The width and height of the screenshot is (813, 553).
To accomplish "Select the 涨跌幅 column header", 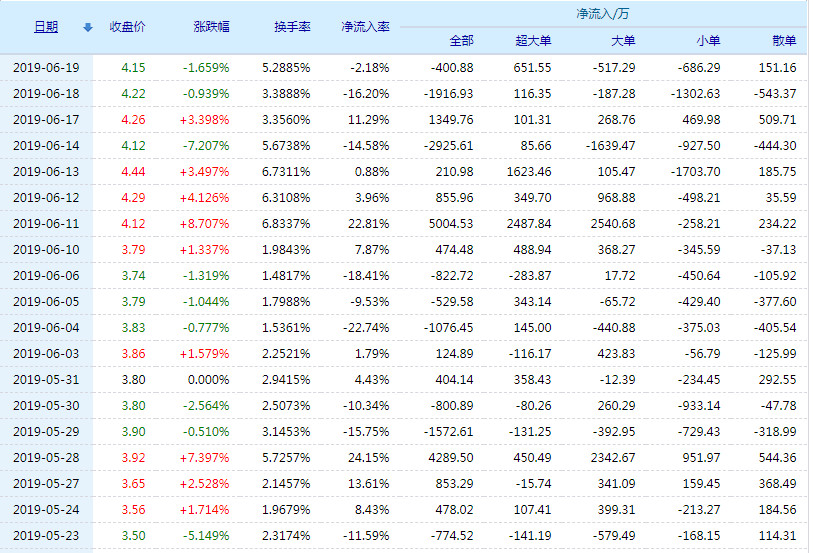I will click(x=210, y=27).
